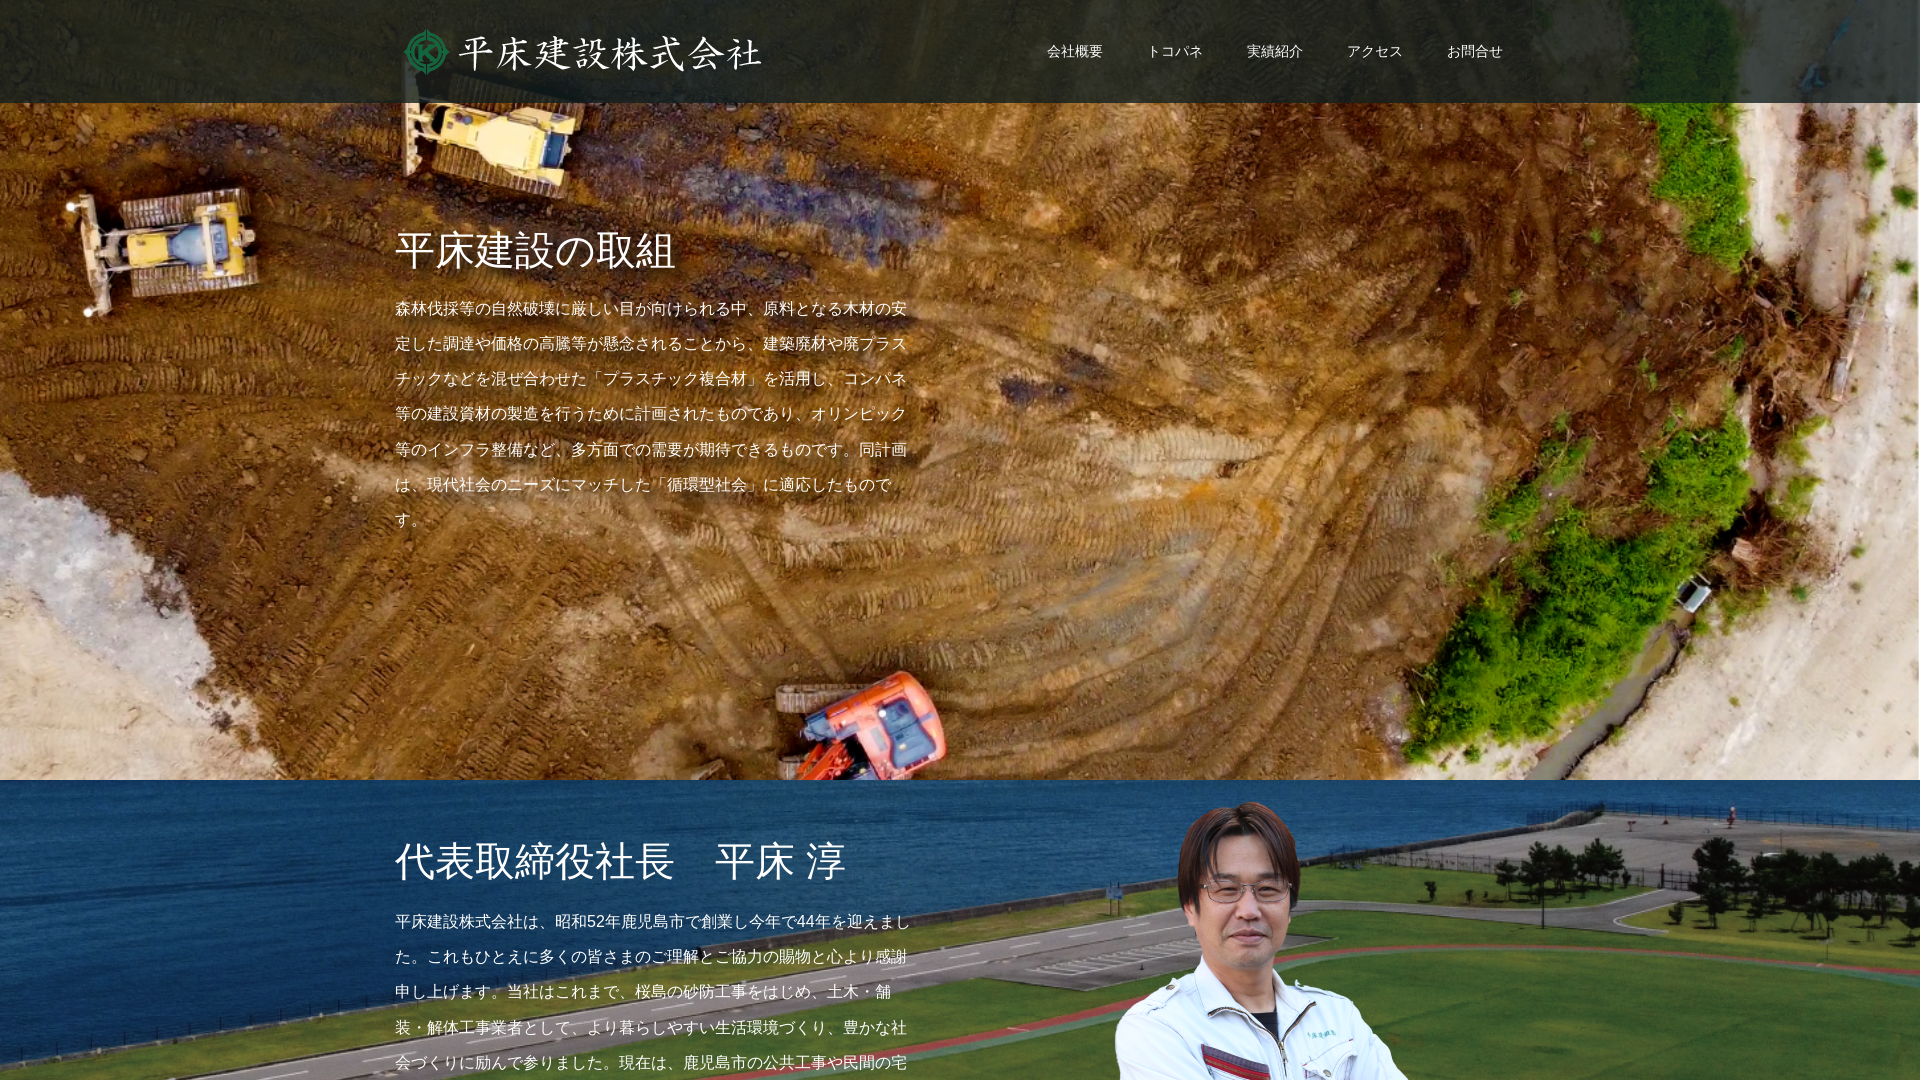Image resolution: width=1920 pixels, height=1080 pixels.
Task: Click the 代表取締役社長 平床 淳 heading
Action: pos(620,862)
